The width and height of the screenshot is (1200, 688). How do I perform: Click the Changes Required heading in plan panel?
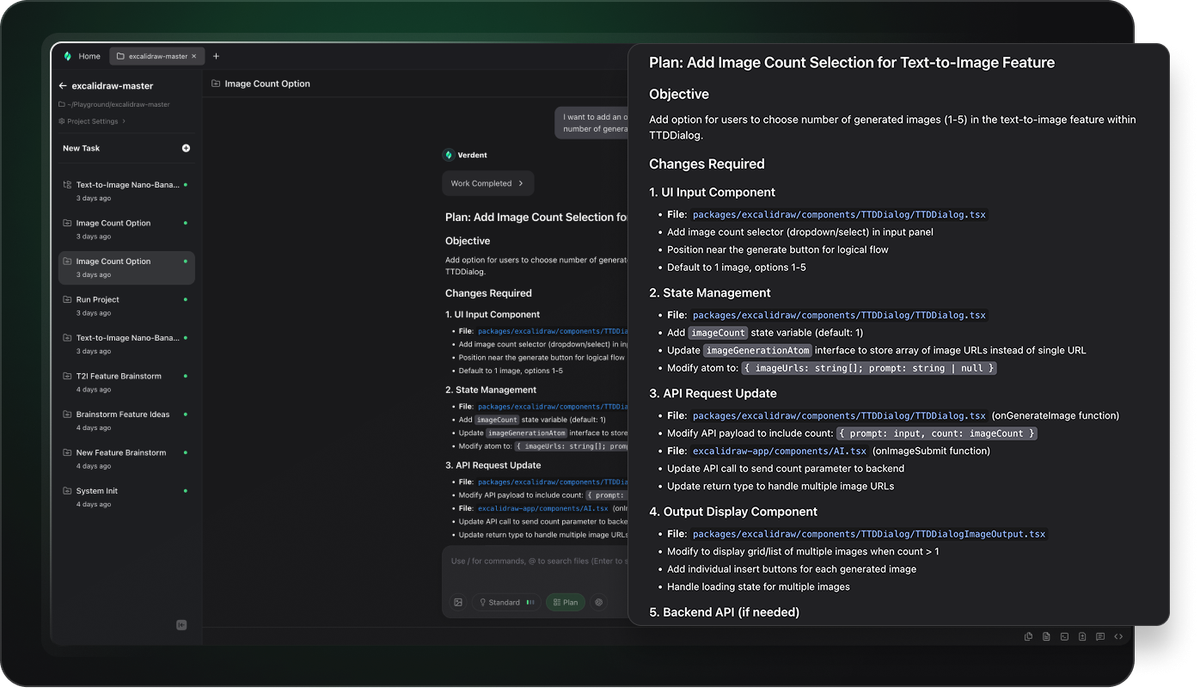707,164
